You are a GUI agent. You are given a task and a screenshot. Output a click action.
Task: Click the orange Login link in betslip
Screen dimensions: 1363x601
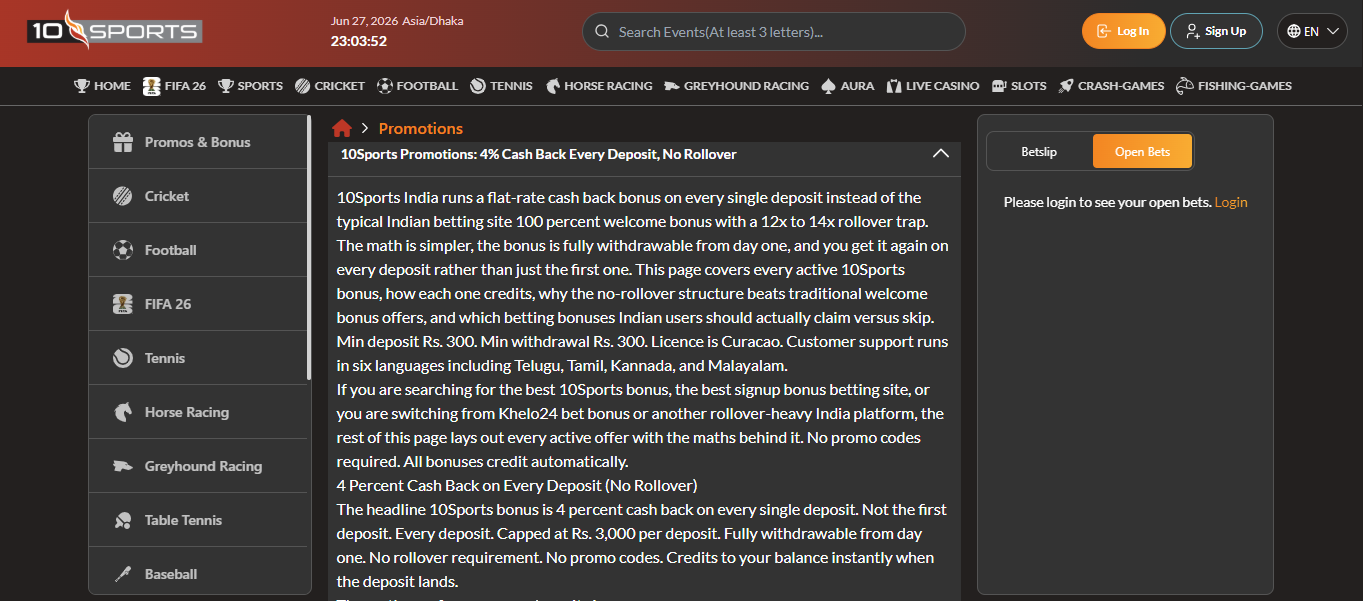coord(1231,202)
